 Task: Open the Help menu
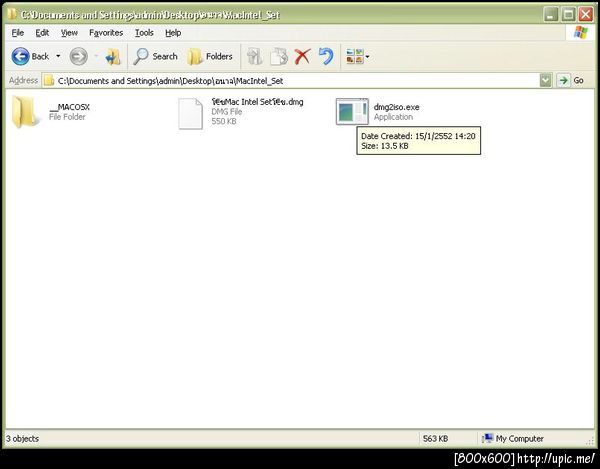tap(173, 33)
